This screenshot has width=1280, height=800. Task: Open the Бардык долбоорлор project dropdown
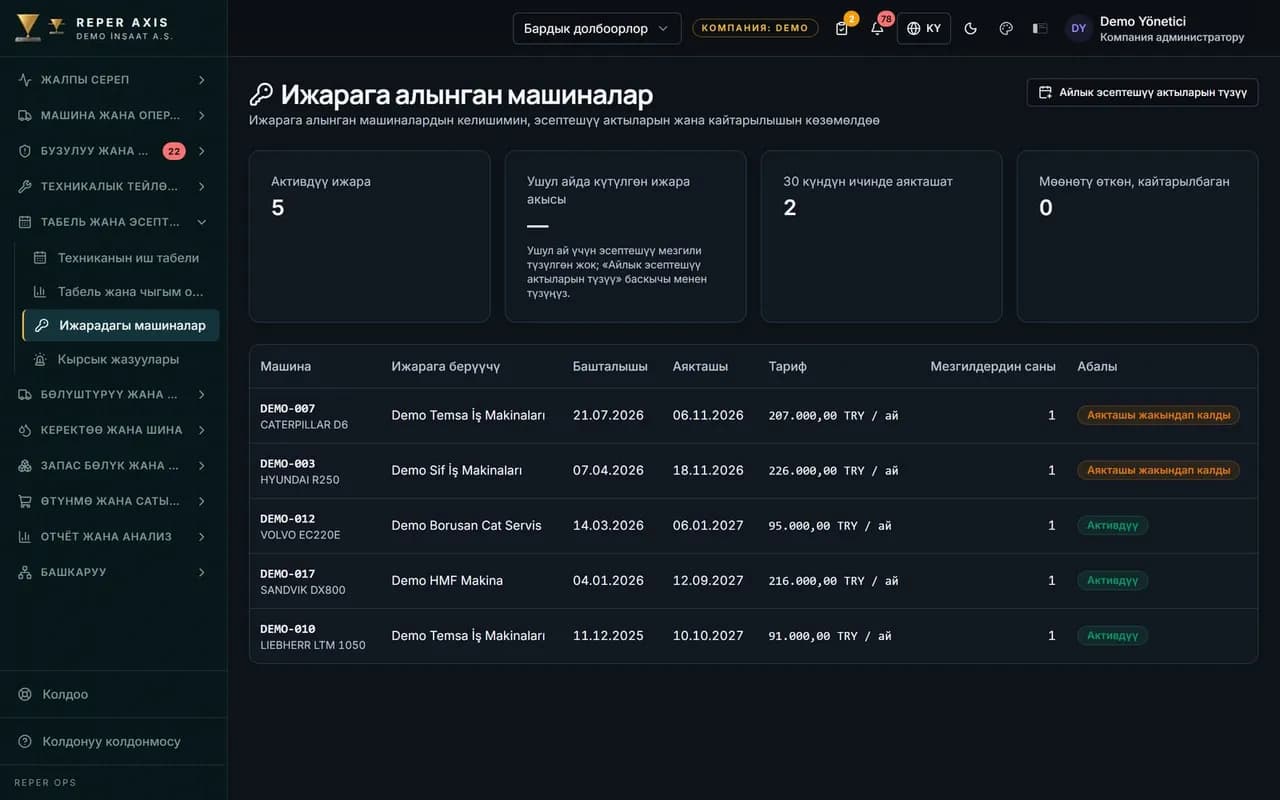[597, 28]
